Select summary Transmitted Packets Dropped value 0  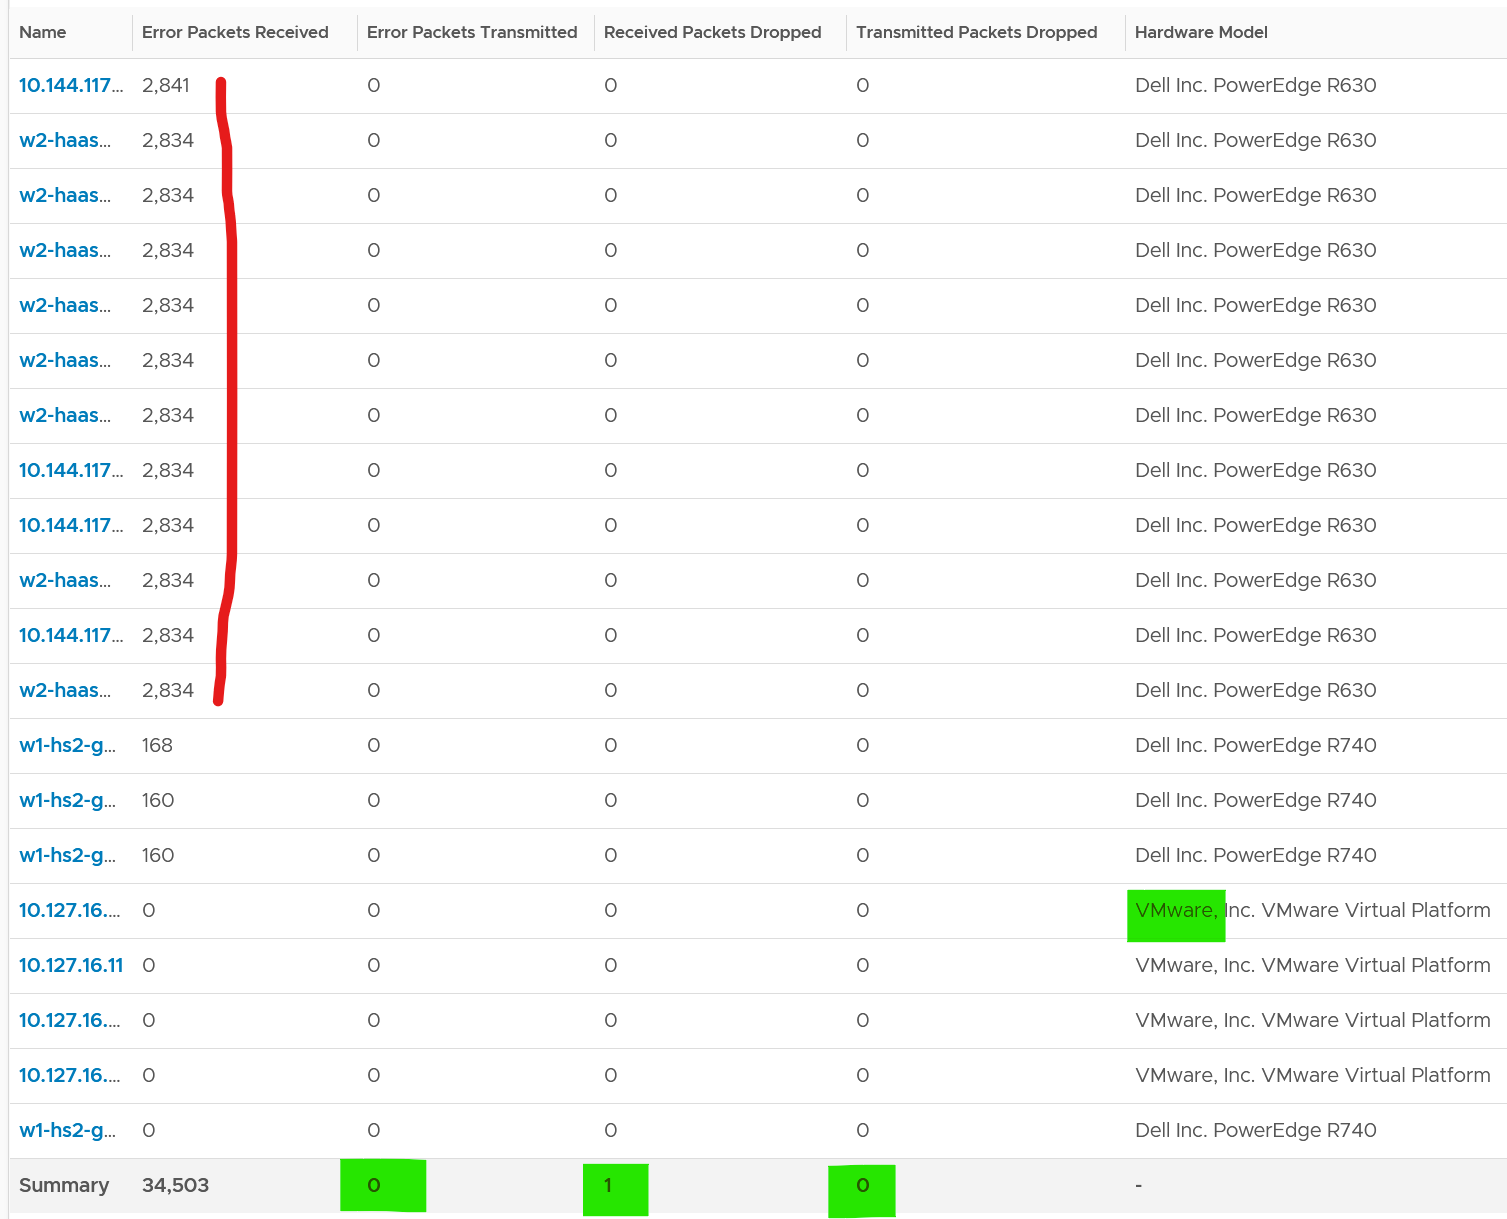(x=863, y=1185)
